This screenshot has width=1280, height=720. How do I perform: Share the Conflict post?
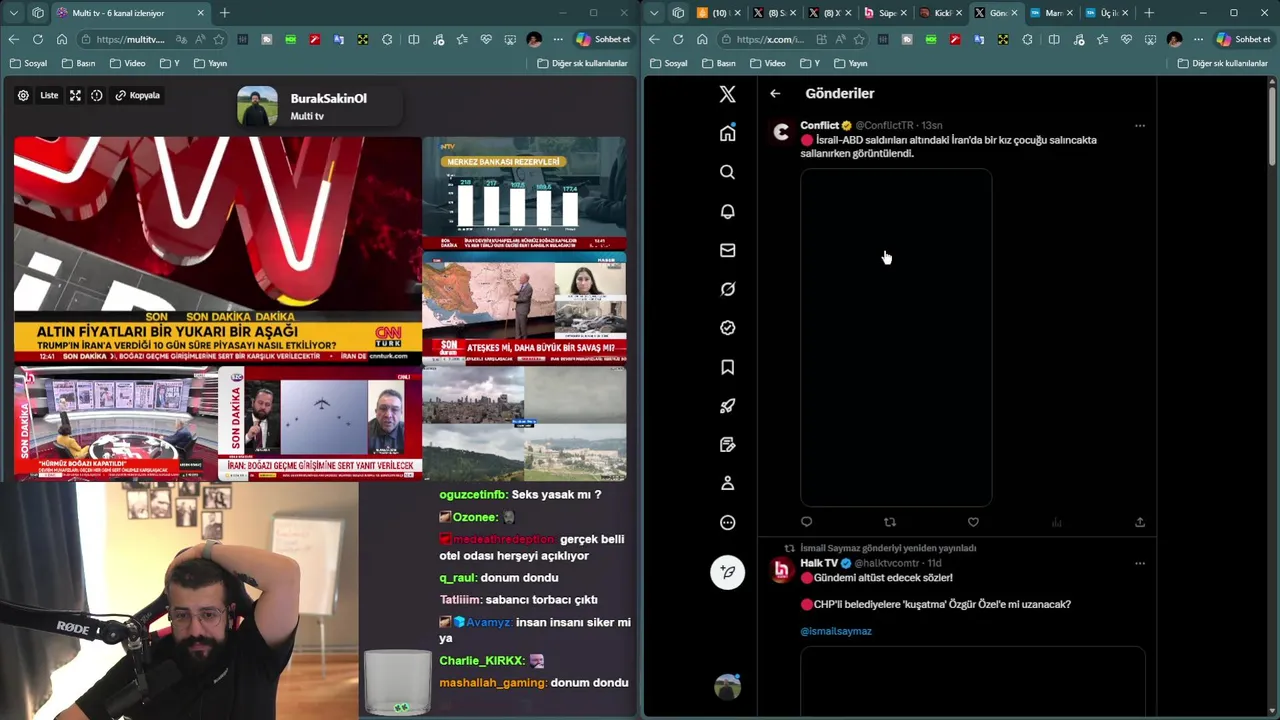click(1139, 522)
